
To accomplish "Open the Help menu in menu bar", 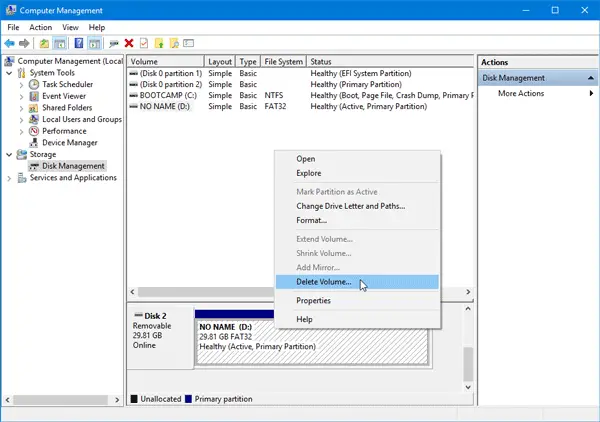I will pyautogui.click(x=97, y=28).
